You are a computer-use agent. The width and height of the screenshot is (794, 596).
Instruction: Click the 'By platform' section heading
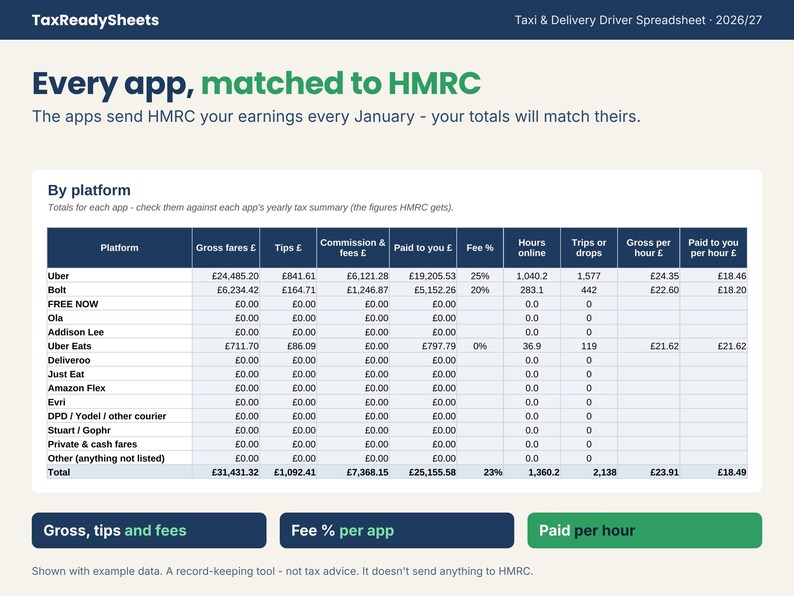pyautogui.click(x=89, y=190)
